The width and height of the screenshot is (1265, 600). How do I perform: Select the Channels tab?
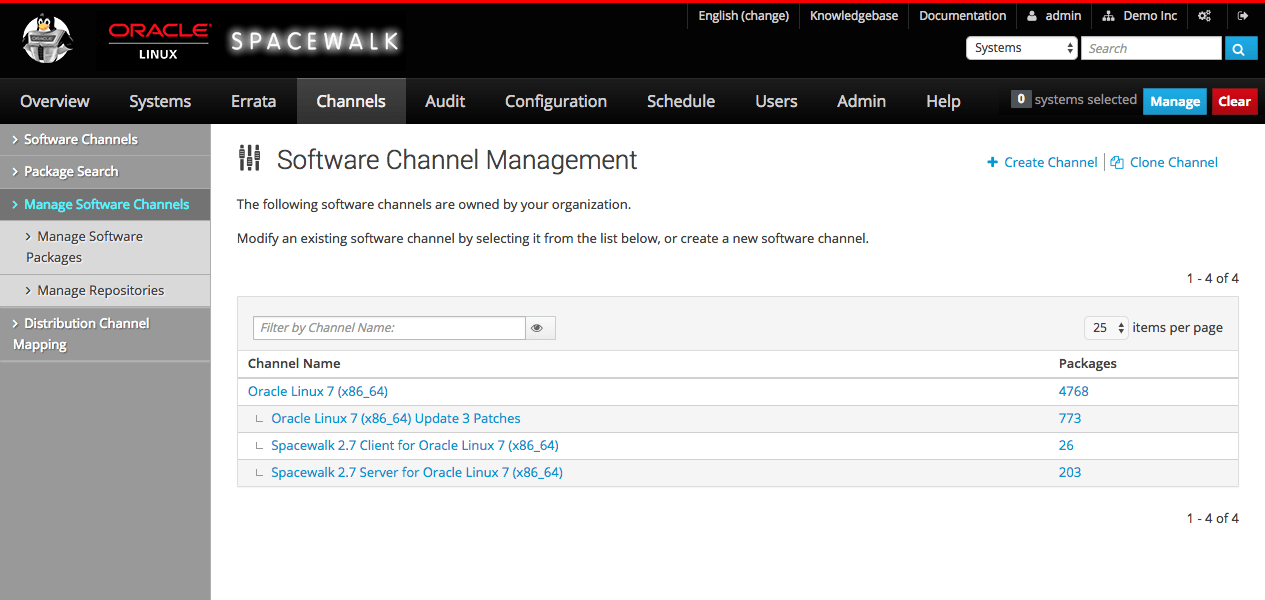(351, 101)
